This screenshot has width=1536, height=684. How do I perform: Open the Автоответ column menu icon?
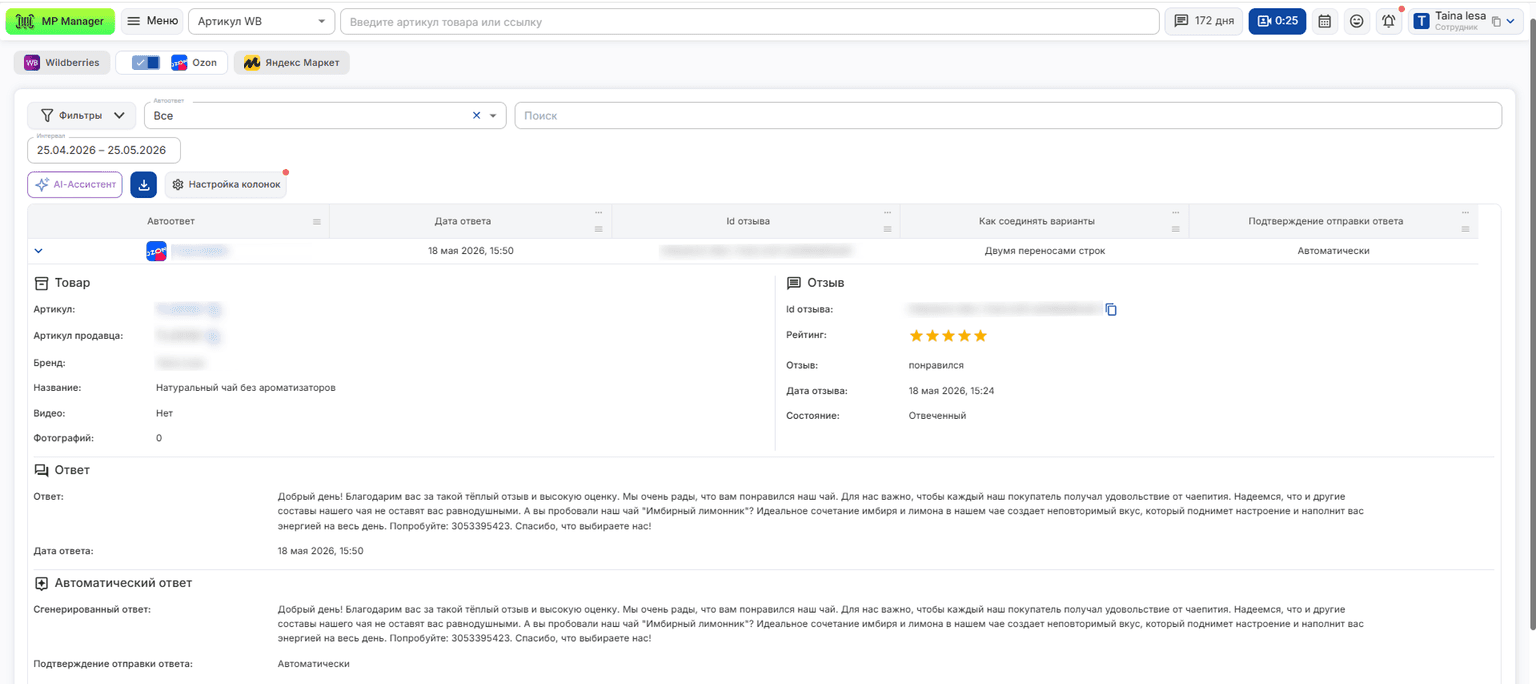317,222
